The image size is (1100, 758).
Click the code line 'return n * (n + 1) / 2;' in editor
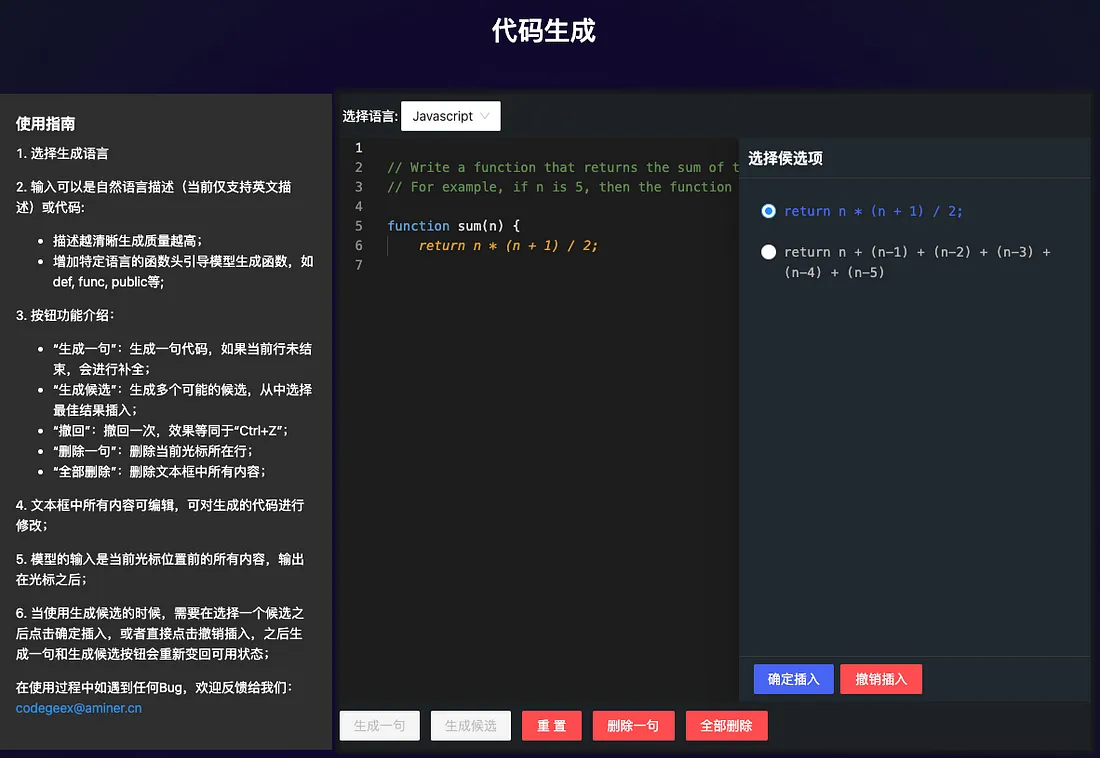[x=508, y=246]
